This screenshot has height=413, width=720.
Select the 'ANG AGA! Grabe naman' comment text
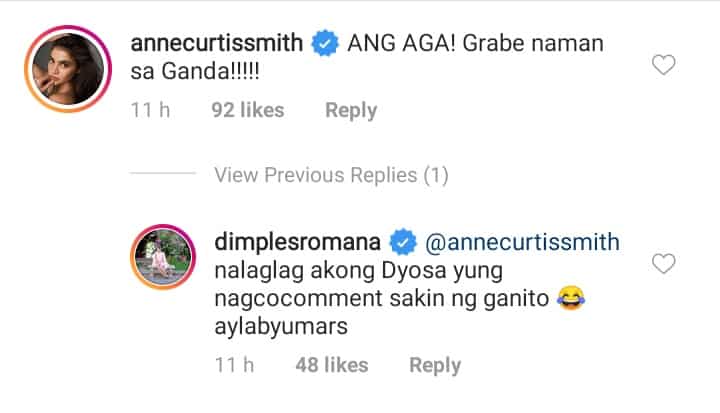(475, 44)
